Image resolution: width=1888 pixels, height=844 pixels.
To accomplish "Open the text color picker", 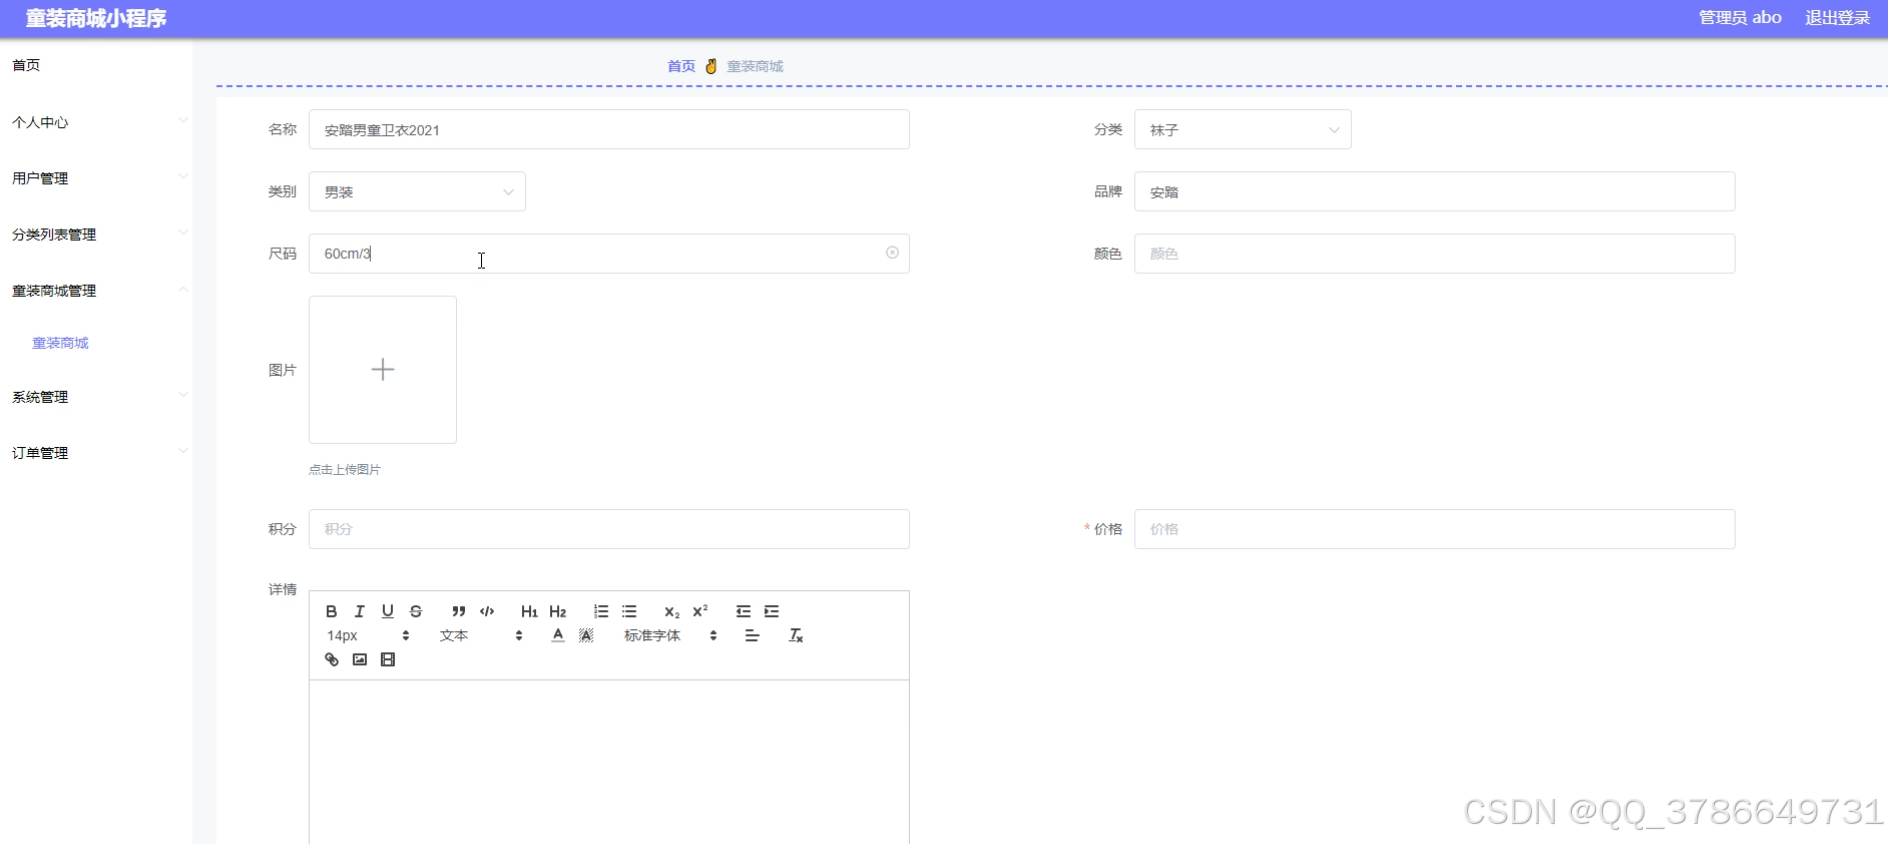I will (558, 635).
